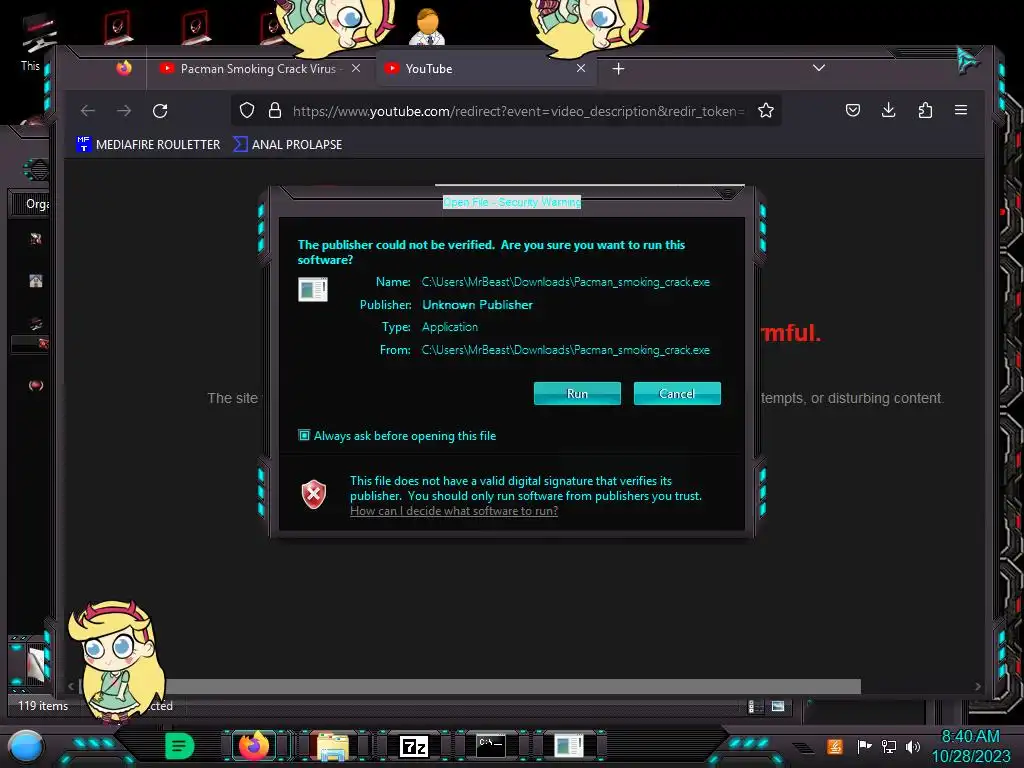The width and height of the screenshot is (1024, 768).
Task: Bookmark this page with star icon
Action: [765, 111]
